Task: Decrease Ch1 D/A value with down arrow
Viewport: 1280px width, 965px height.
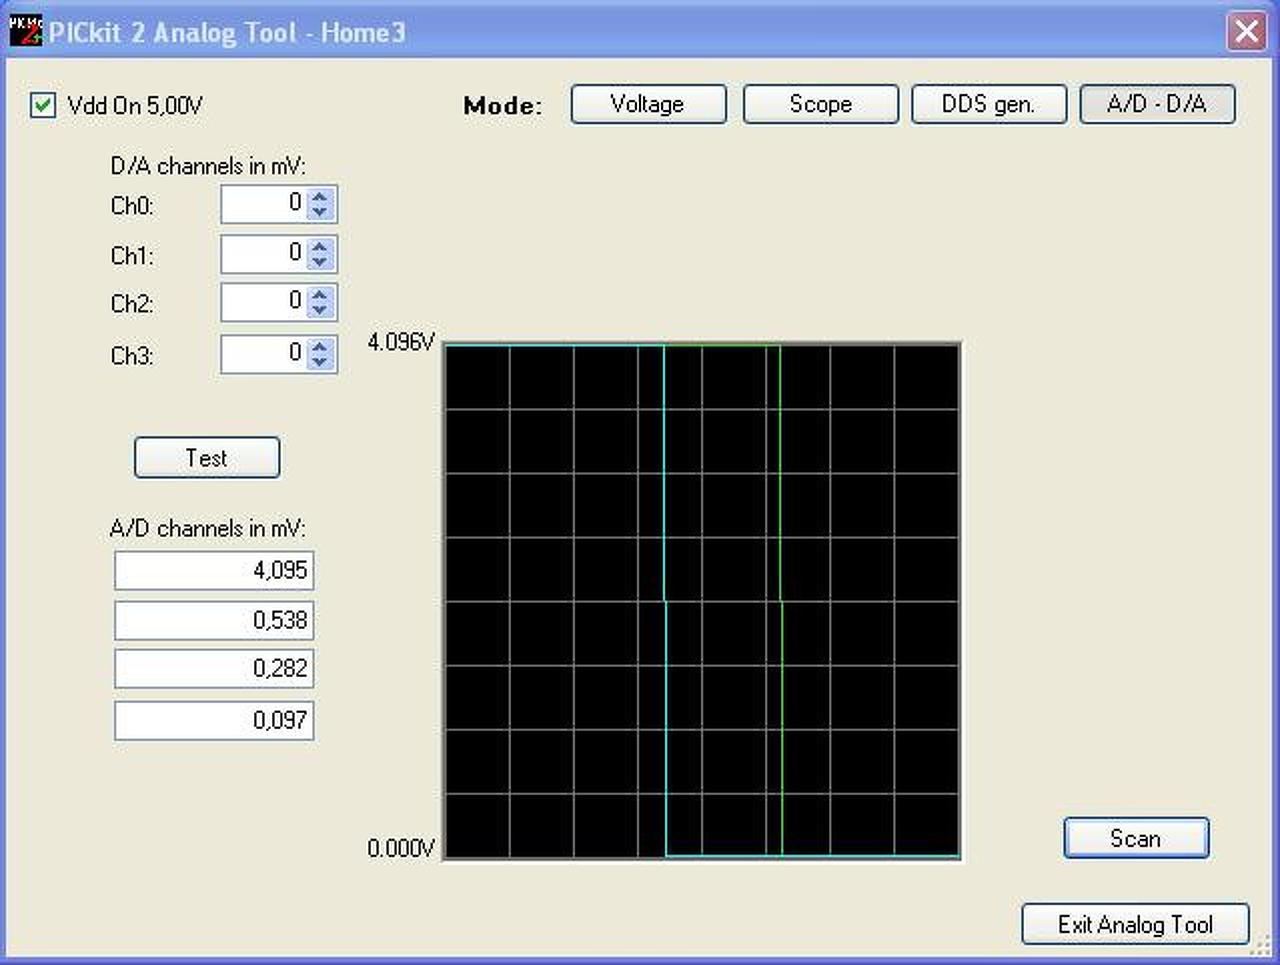Action: [320, 261]
